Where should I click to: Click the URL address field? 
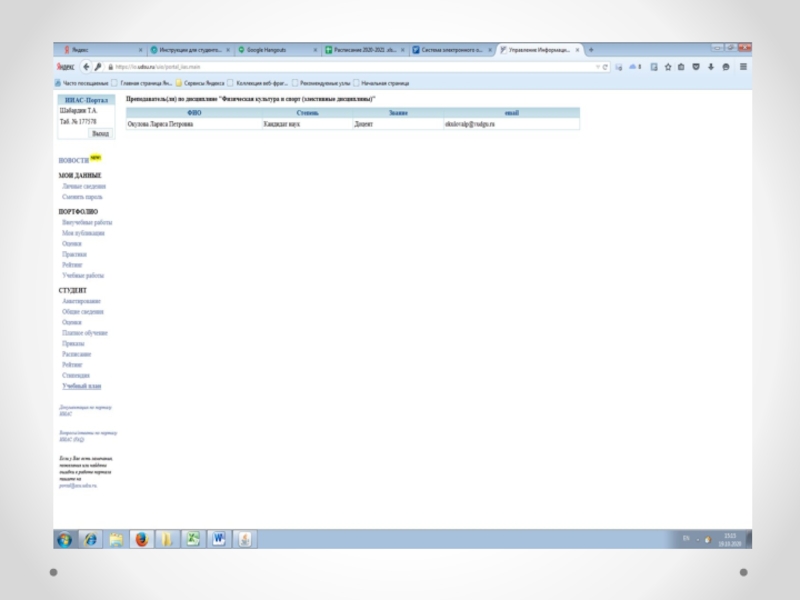point(352,67)
